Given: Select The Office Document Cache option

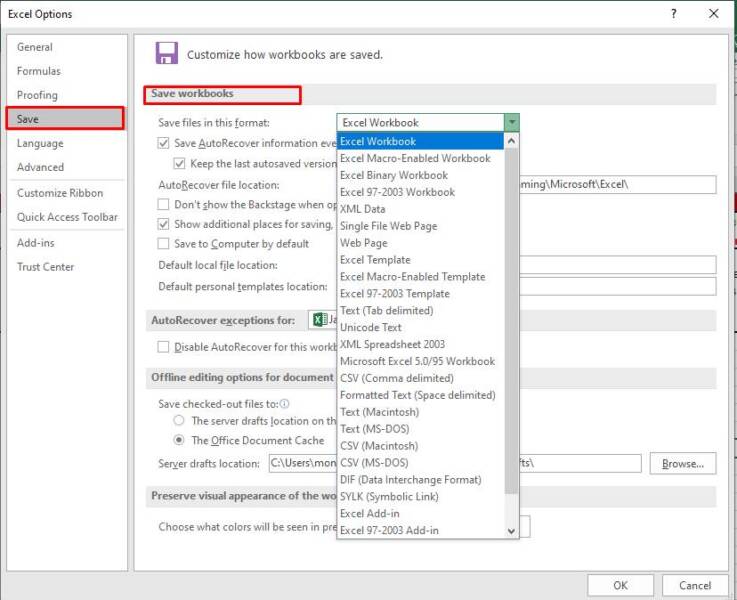Looking at the screenshot, I should click(179, 440).
